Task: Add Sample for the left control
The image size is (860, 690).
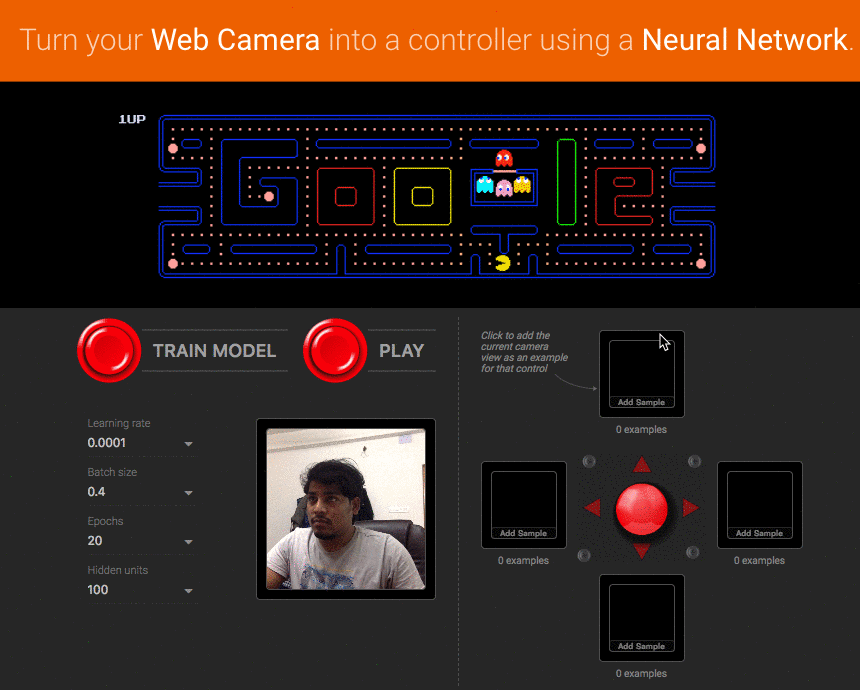Action: click(523, 532)
